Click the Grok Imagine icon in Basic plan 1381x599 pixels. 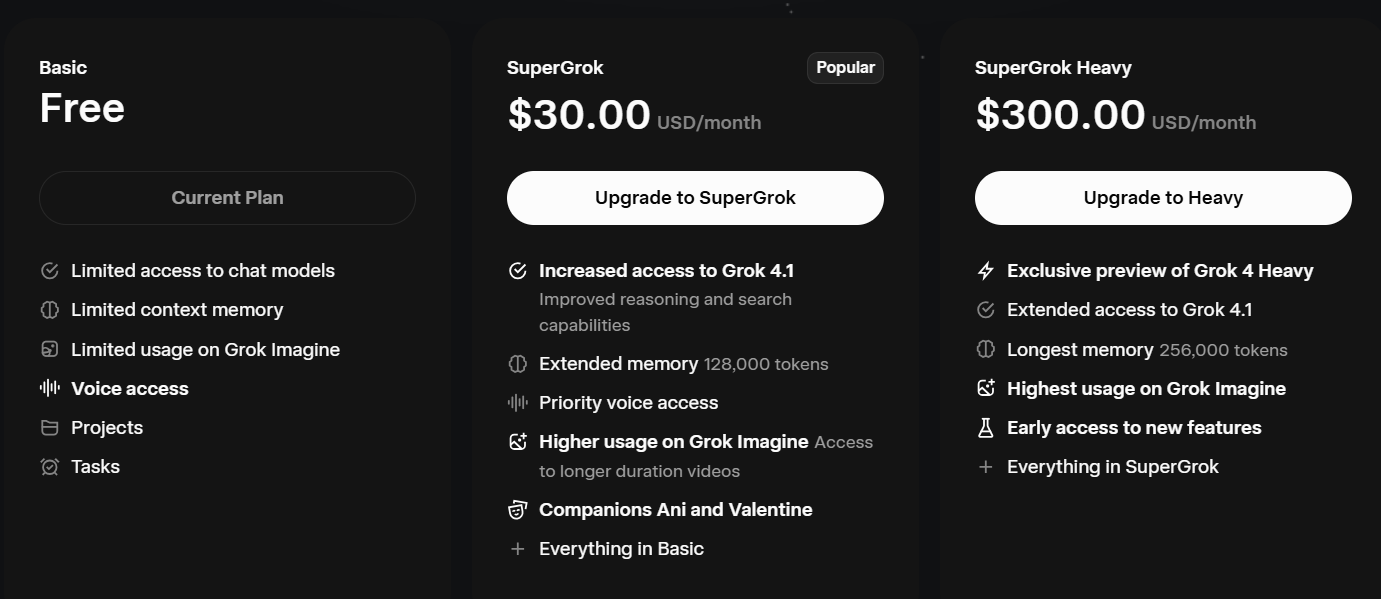[x=49, y=350]
